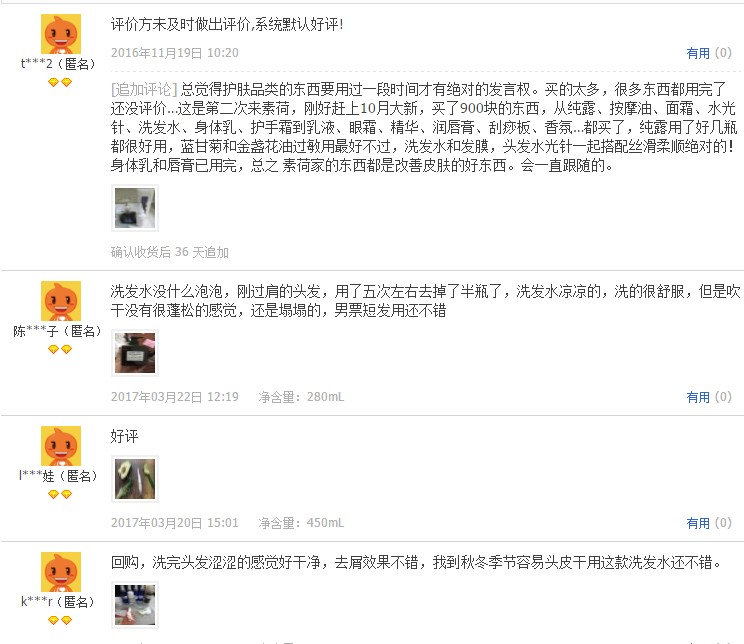744x644 pixels.
Task: Open the photo under the 好评 review
Action: pyautogui.click(x=135, y=479)
